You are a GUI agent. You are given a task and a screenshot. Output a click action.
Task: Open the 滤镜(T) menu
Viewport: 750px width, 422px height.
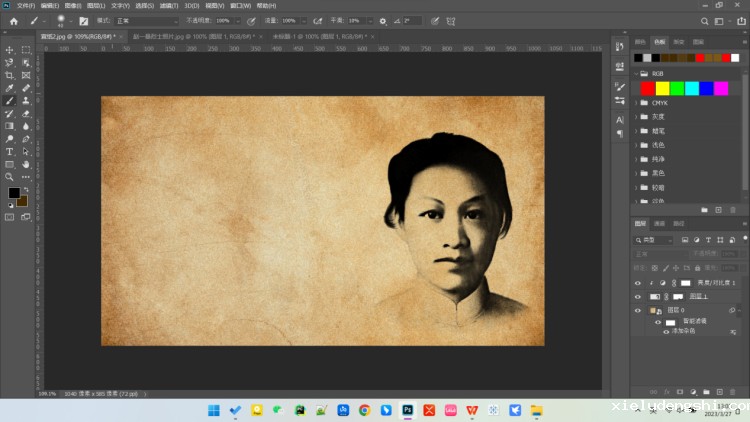click(167, 5)
